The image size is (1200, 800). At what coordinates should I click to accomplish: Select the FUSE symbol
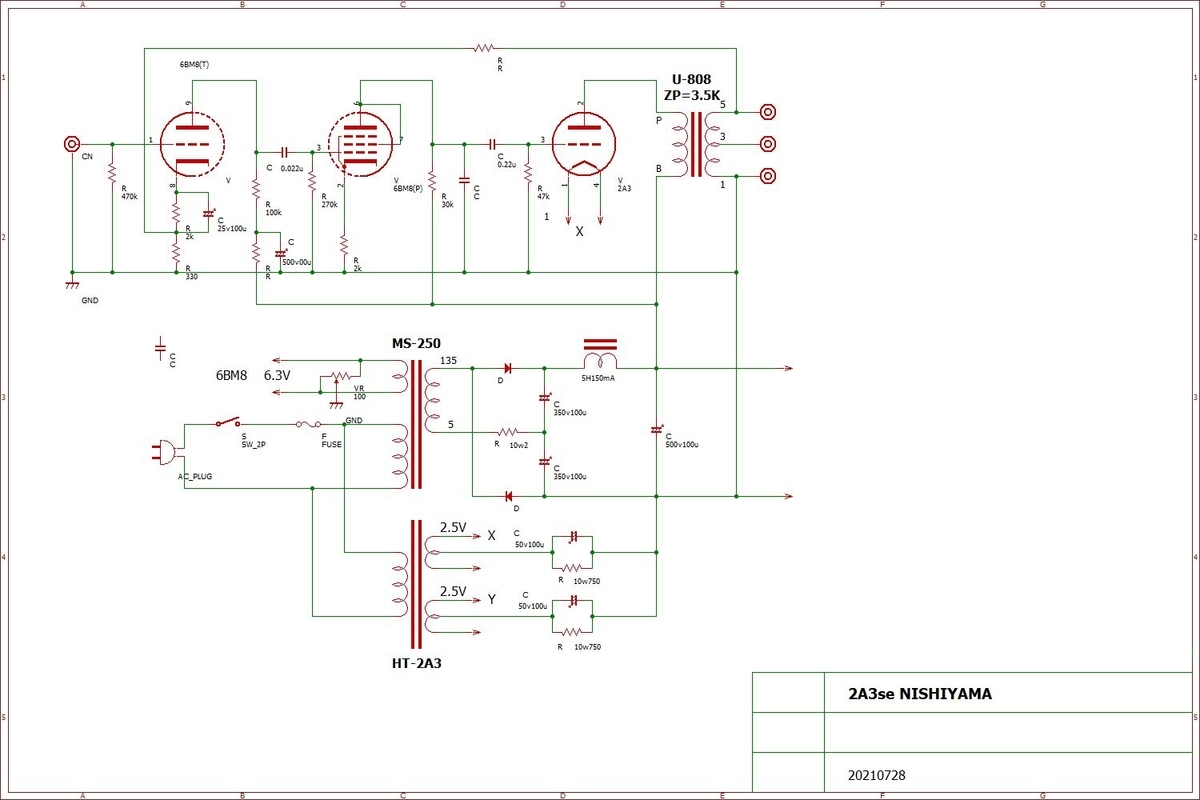point(308,424)
